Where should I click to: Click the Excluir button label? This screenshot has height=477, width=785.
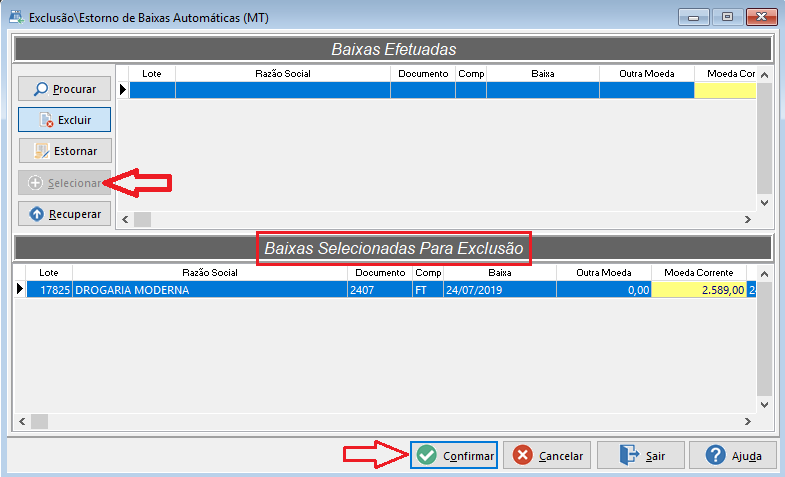point(75,120)
